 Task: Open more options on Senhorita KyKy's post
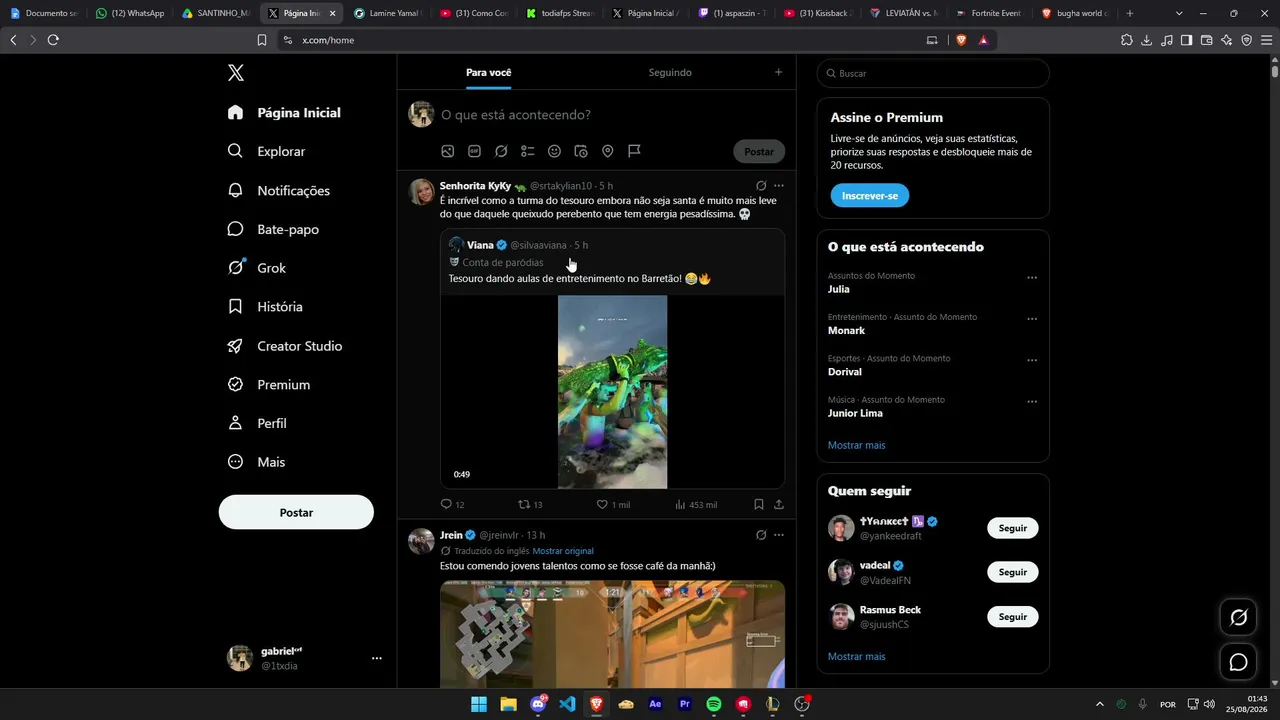pyautogui.click(x=779, y=186)
